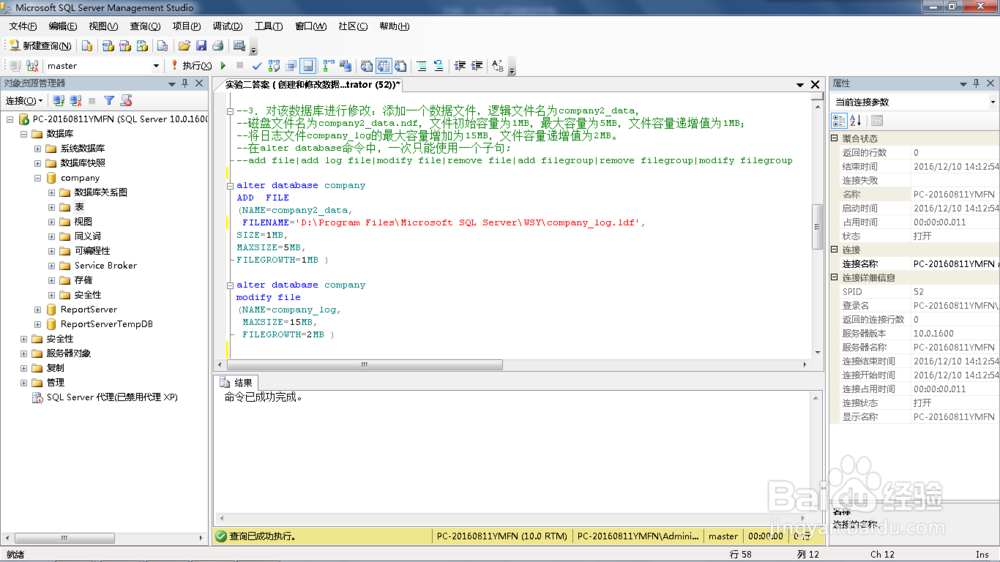Parse the query with the blue checkmark

[257, 66]
